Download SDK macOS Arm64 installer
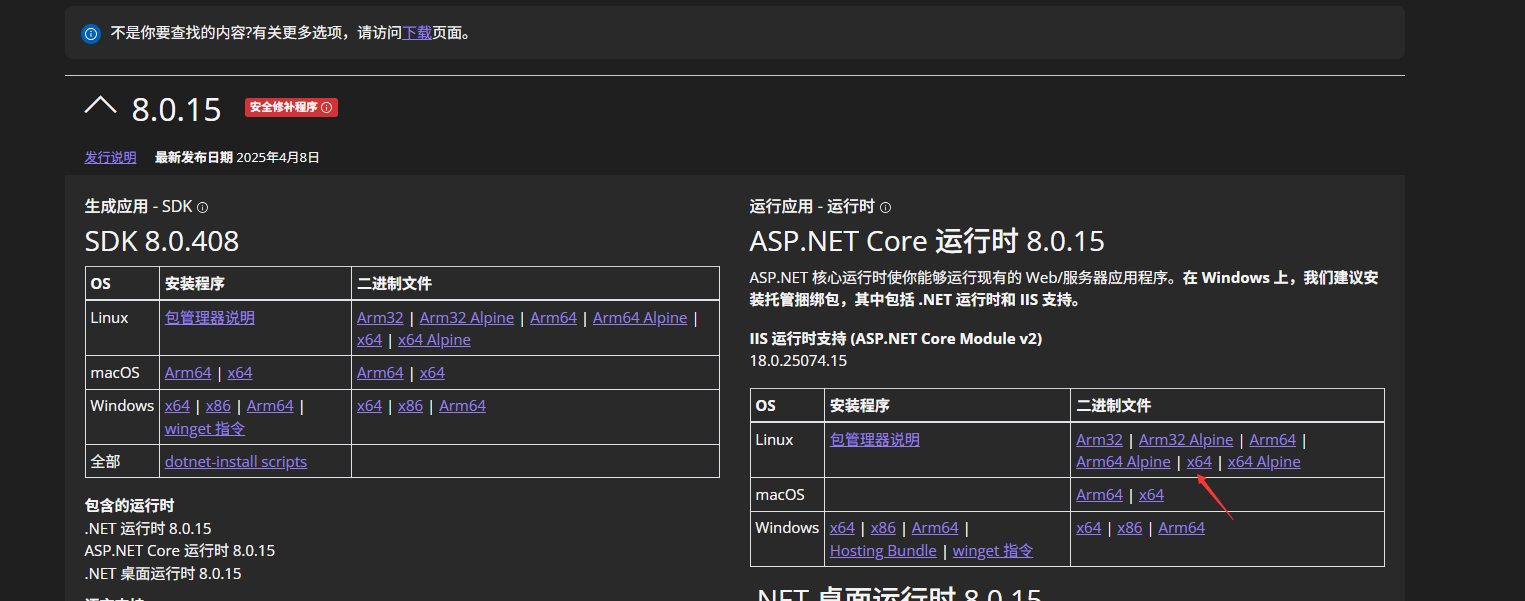The image size is (1525, 601). click(x=188, y=372)
